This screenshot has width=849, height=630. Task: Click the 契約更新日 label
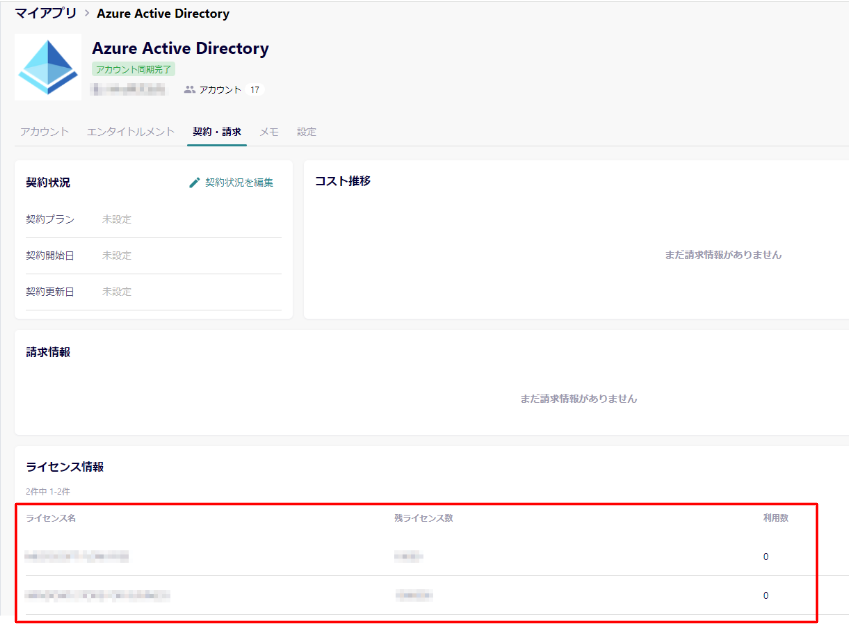[50, 292]
